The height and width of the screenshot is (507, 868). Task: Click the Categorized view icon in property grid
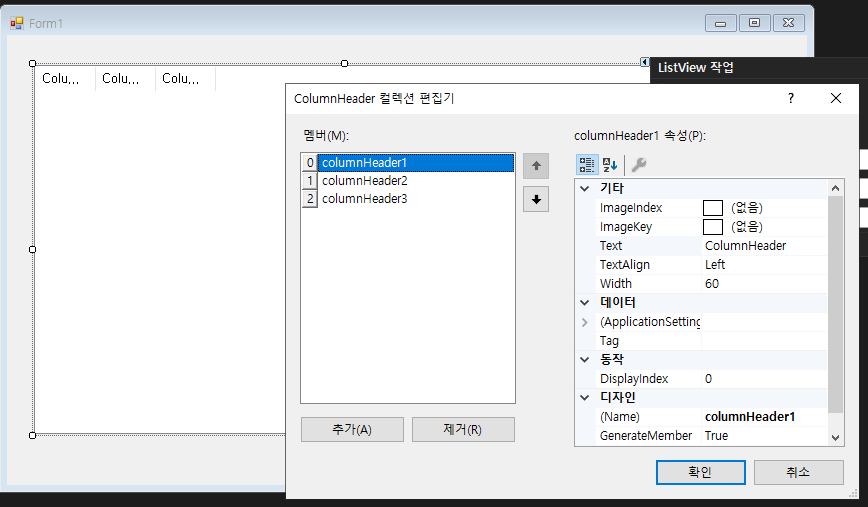(586, 164)
